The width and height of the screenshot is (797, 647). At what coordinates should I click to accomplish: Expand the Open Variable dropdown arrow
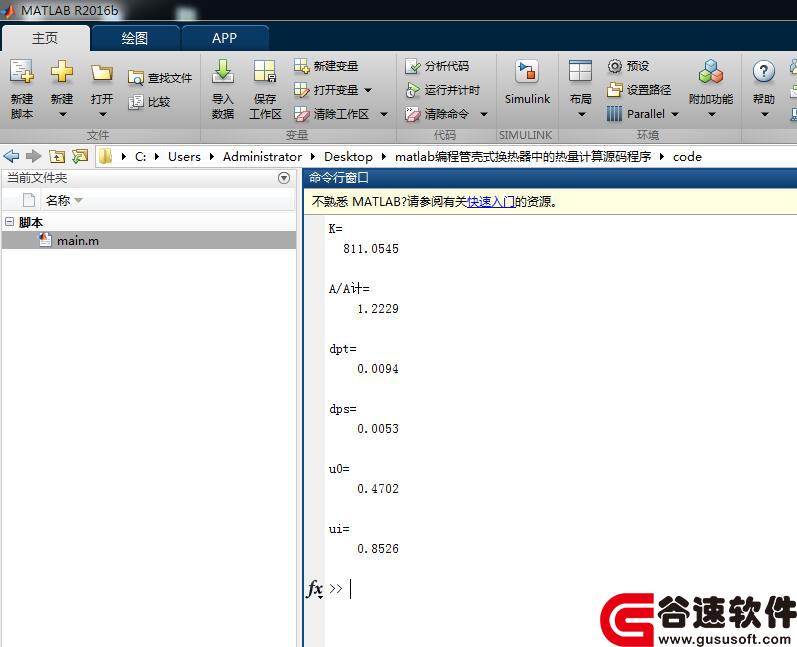click(368, 90)
